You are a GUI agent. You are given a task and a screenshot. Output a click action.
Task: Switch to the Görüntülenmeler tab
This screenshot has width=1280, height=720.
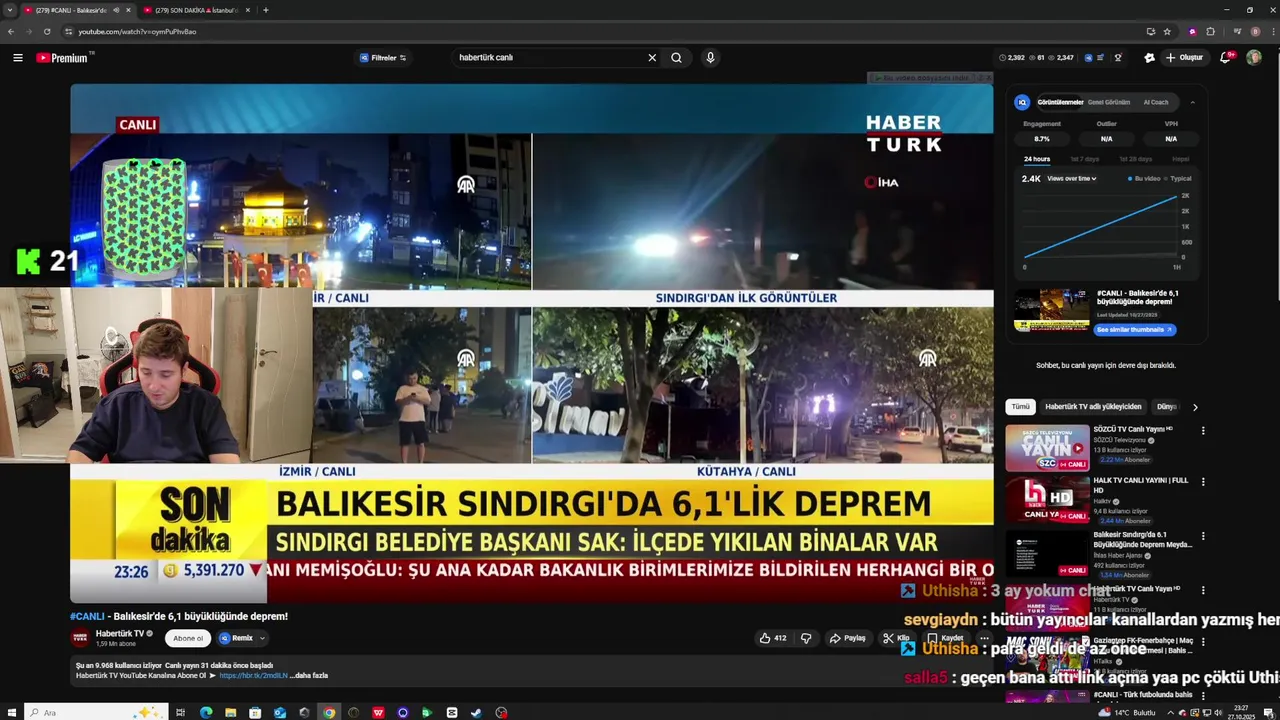(1060, 102)
